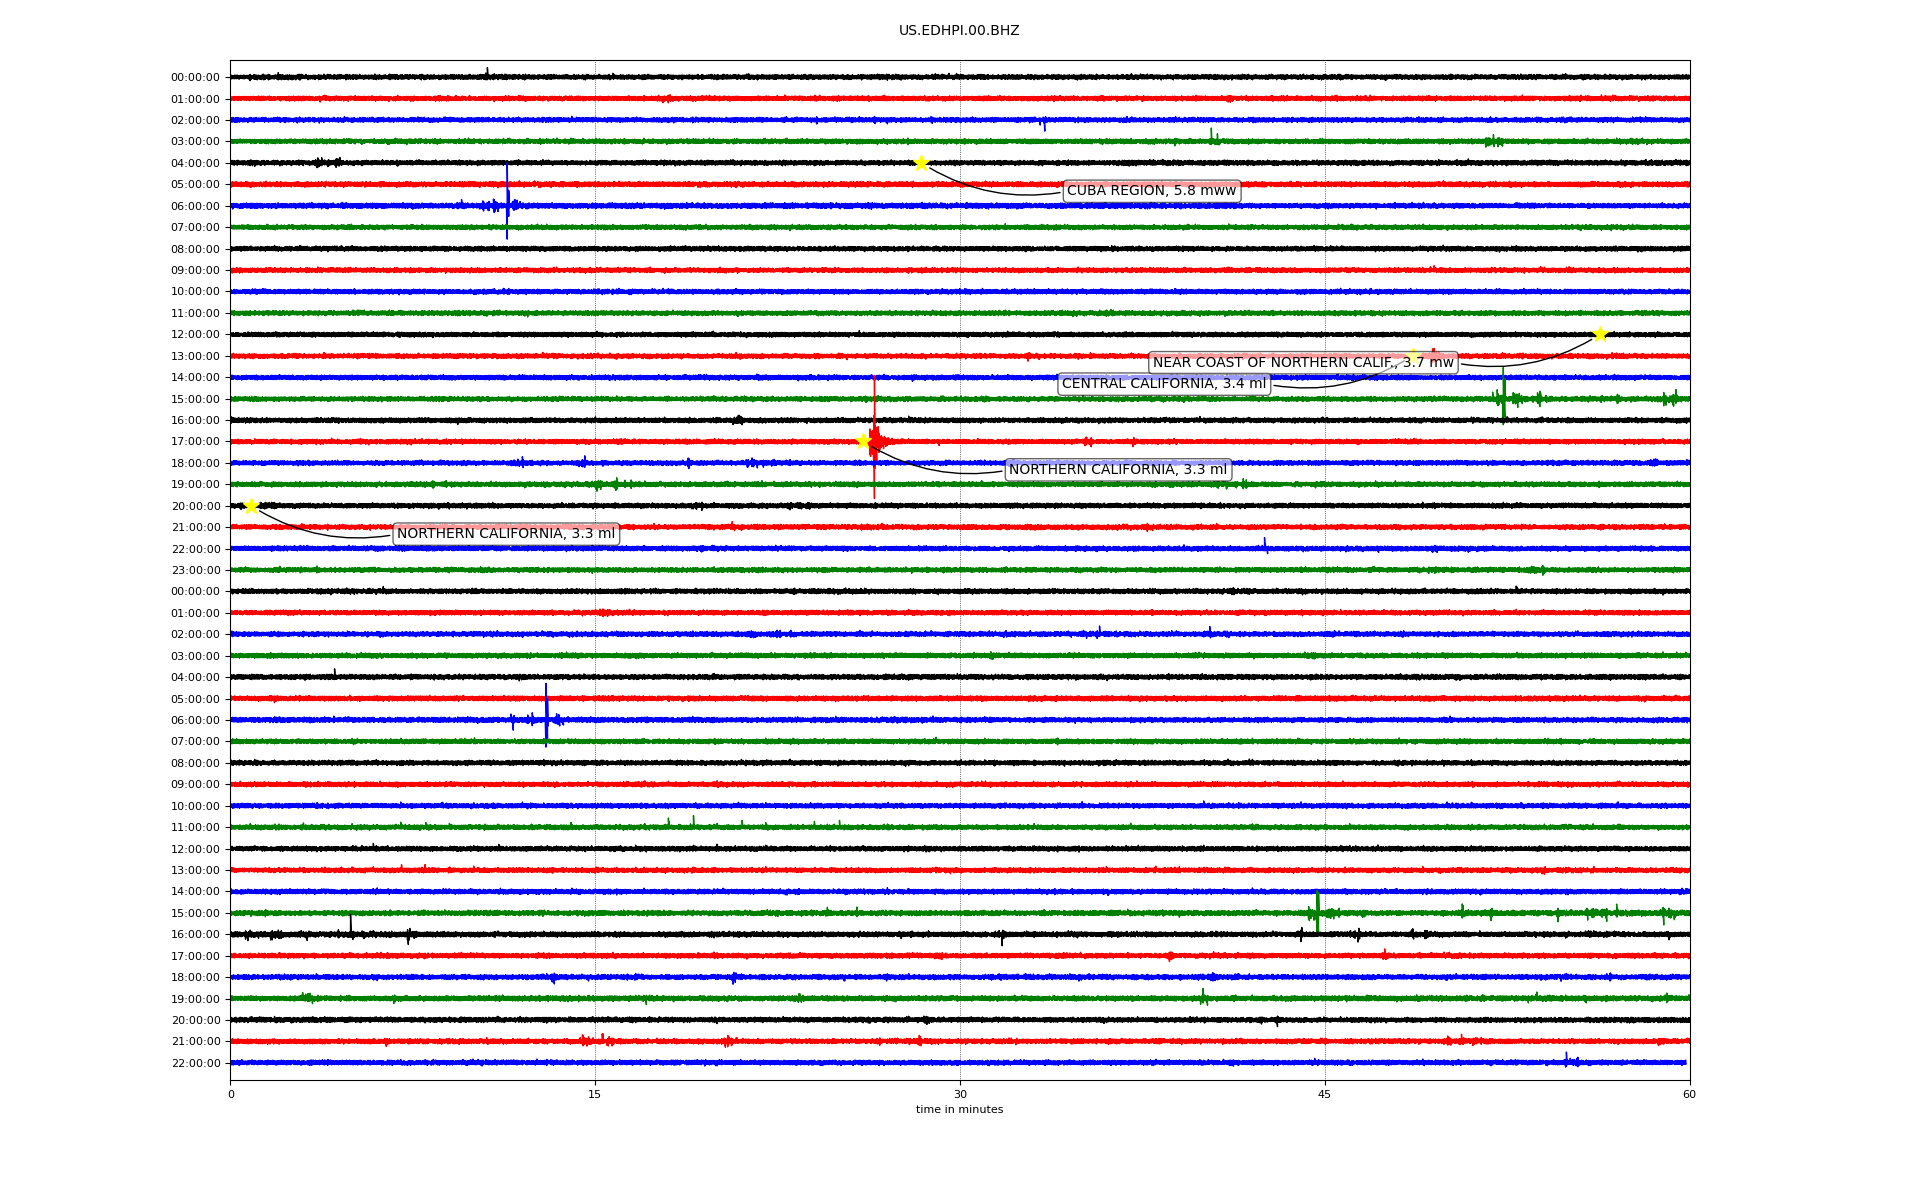This screenshot has height=1200, width=1920.
Task: Click the 45 tick on the time axis
Action: [x=1325, y=1094]
